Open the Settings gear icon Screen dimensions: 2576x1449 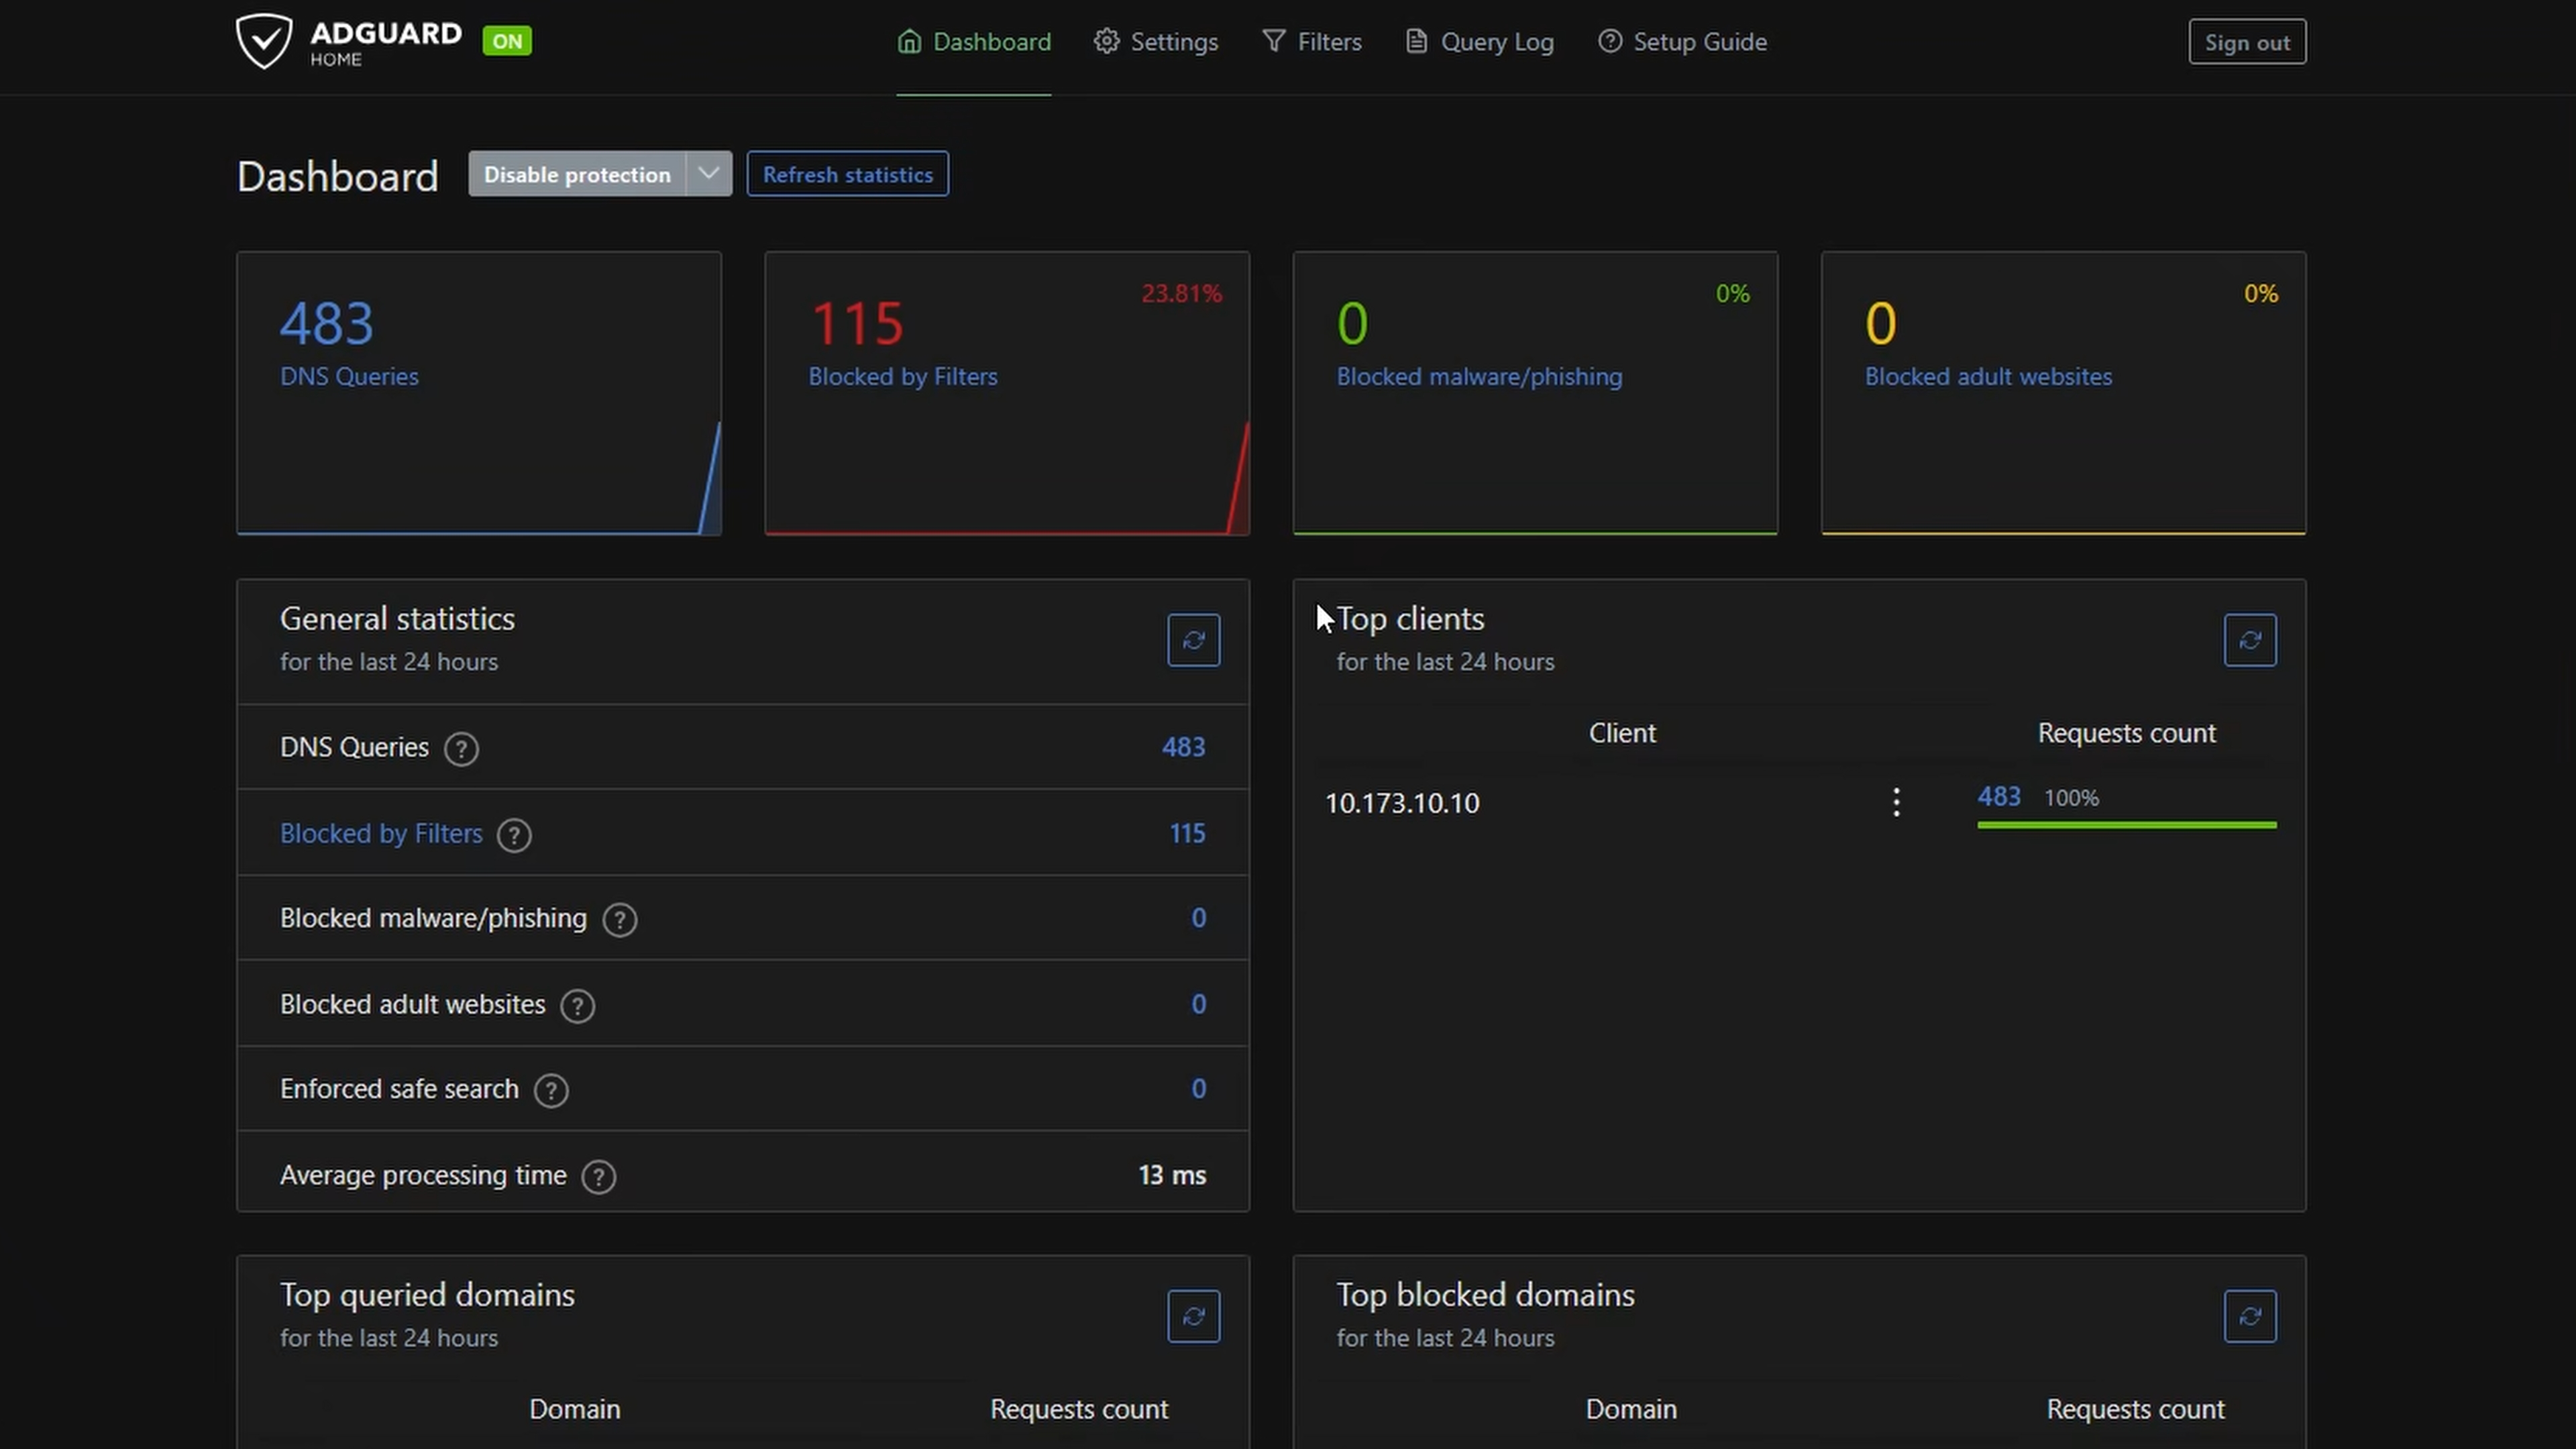[1106, 41]
